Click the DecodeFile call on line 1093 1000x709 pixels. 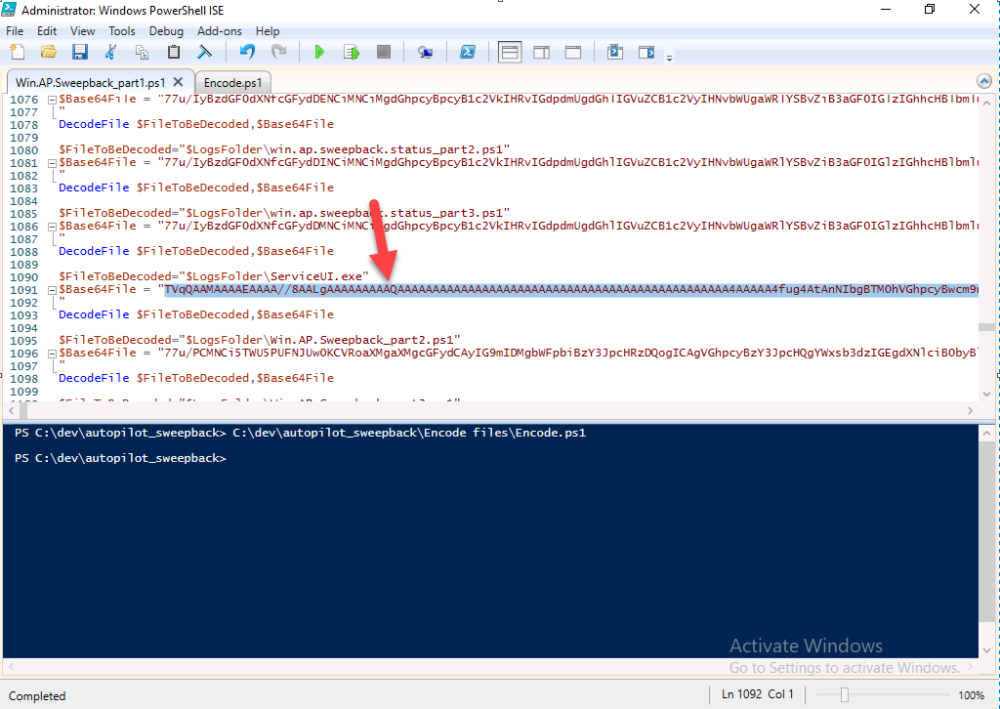[196, 314]
